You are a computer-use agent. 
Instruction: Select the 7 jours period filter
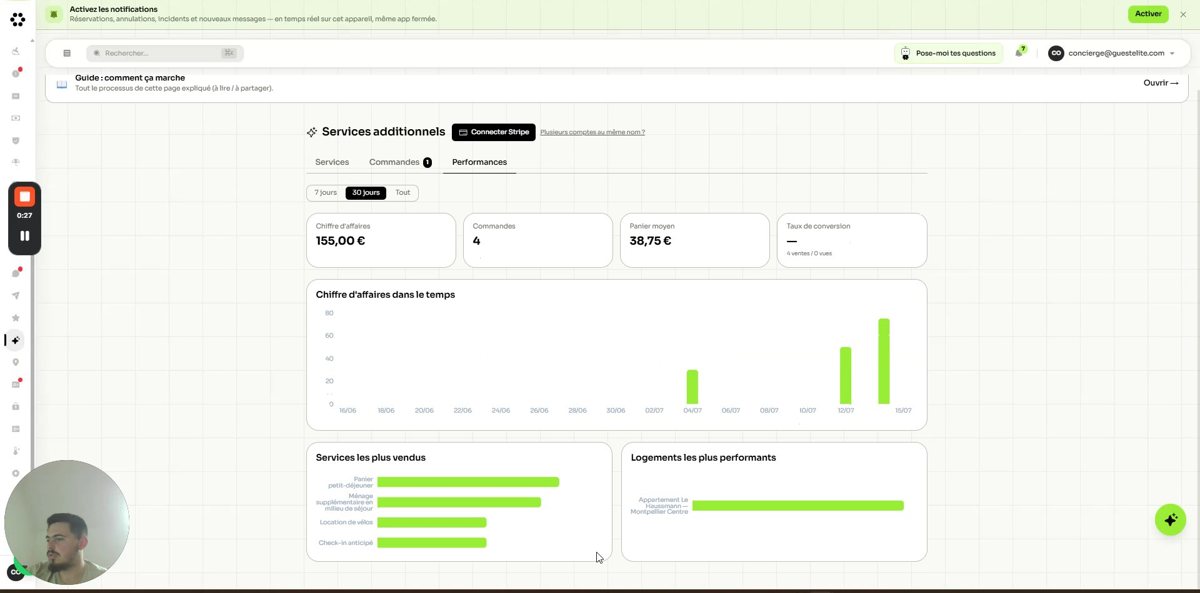coord(326,193)
